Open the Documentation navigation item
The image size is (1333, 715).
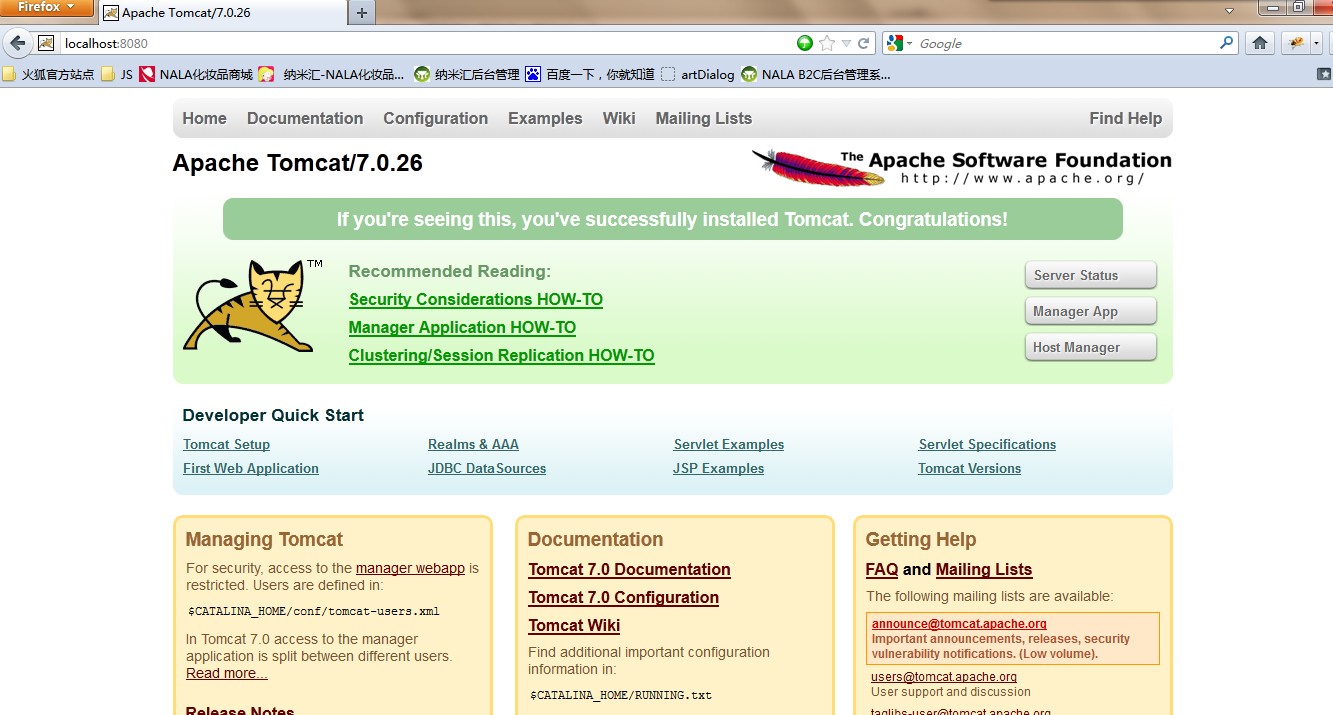(305, 118)
